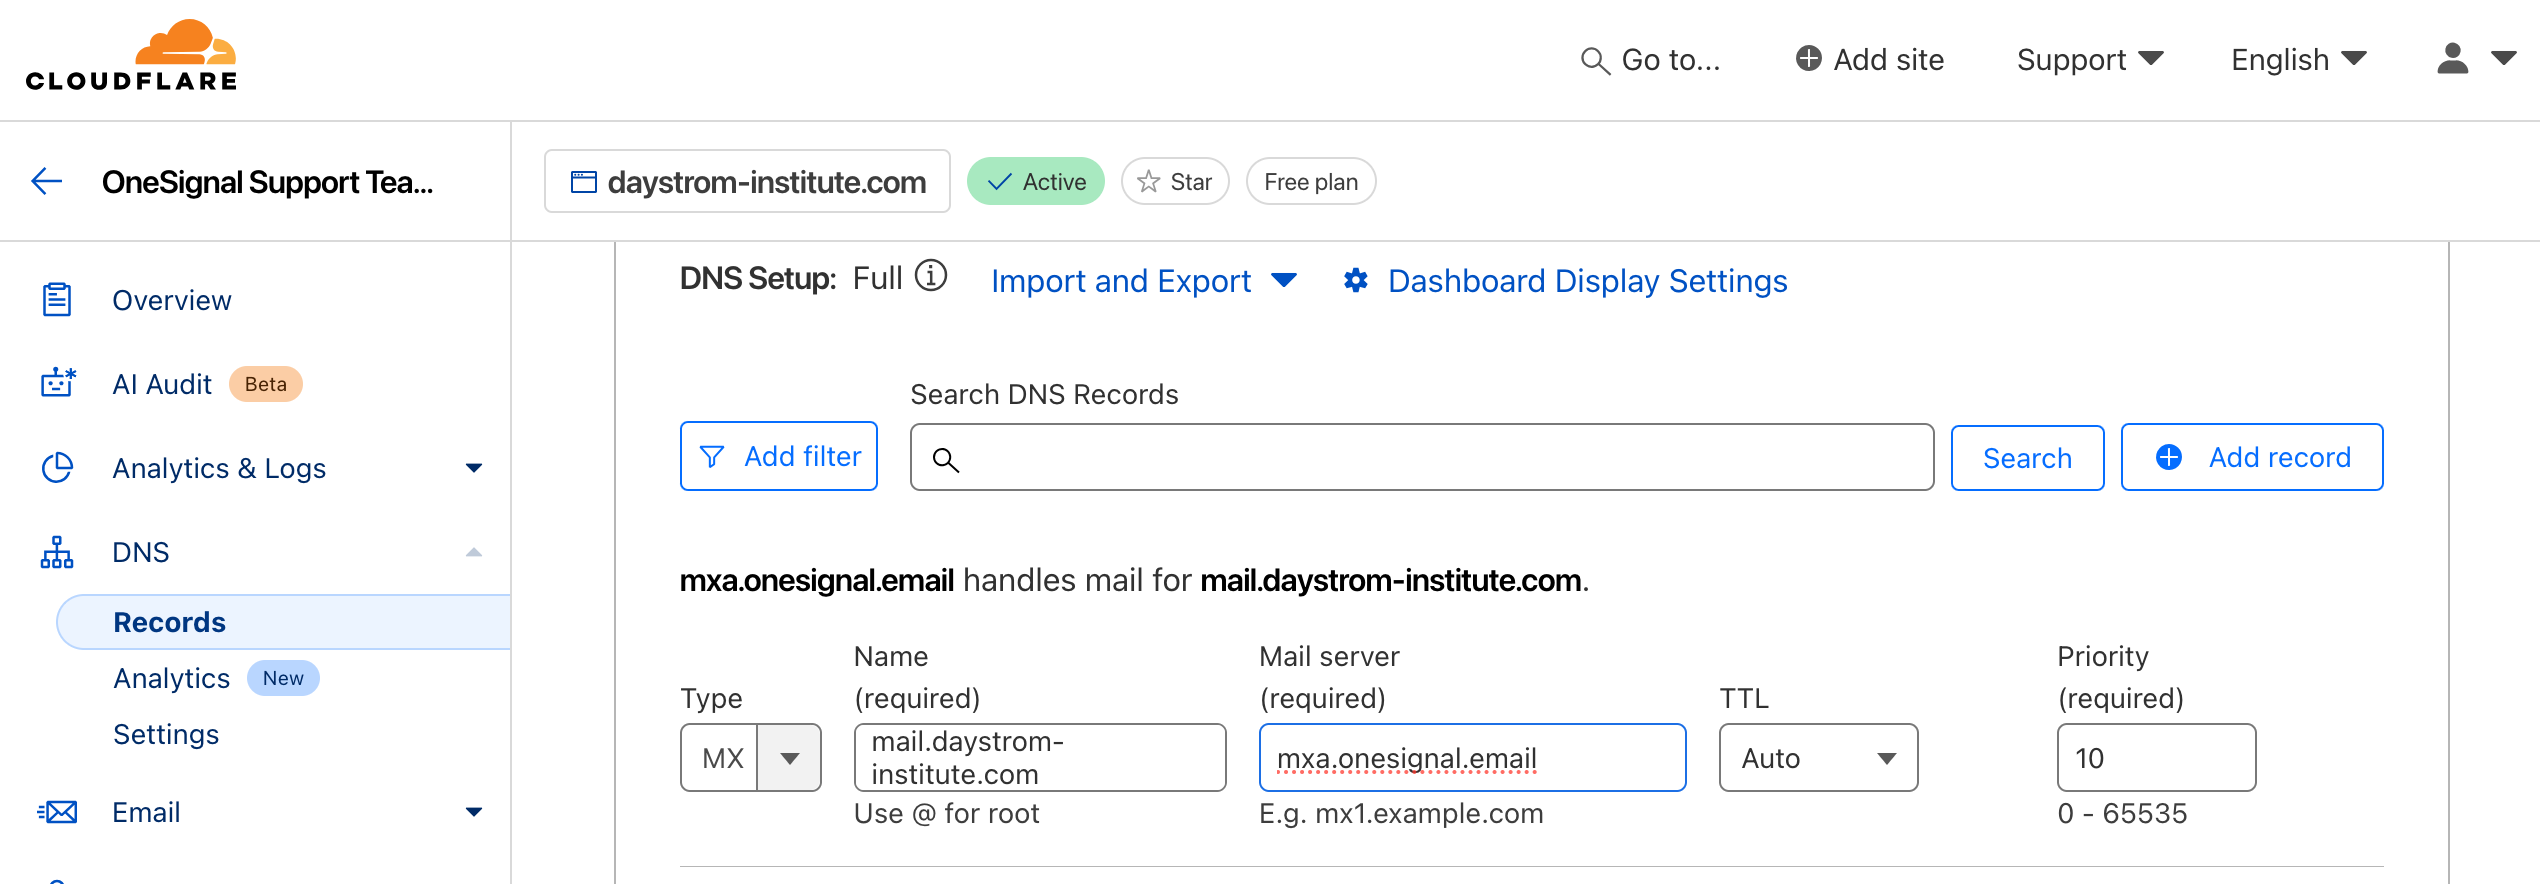Click the filter funnel icon
Screen dimensions: 2540x884
(x=712, y=457)
